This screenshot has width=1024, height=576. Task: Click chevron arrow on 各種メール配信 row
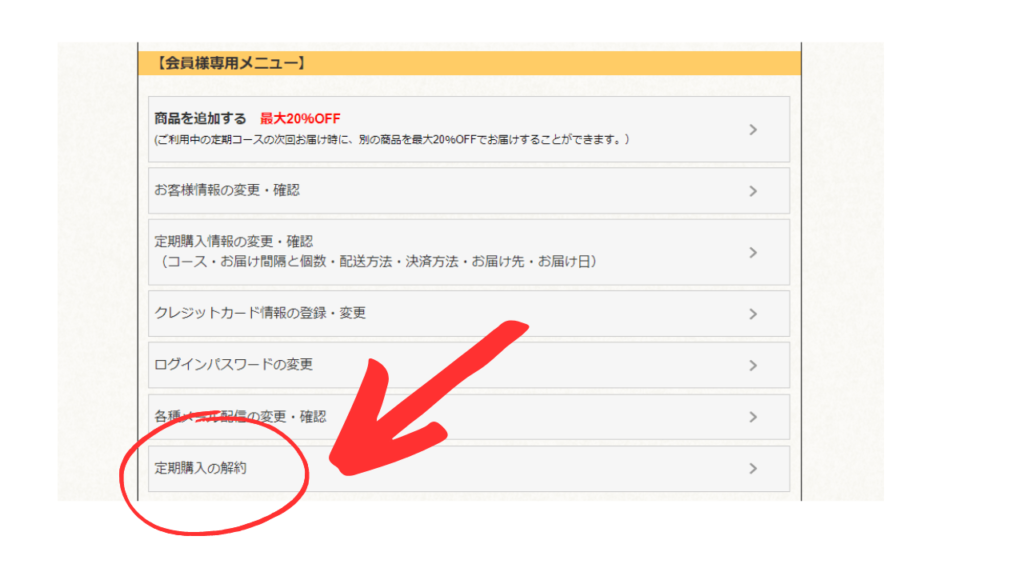(x=753, y=417)
